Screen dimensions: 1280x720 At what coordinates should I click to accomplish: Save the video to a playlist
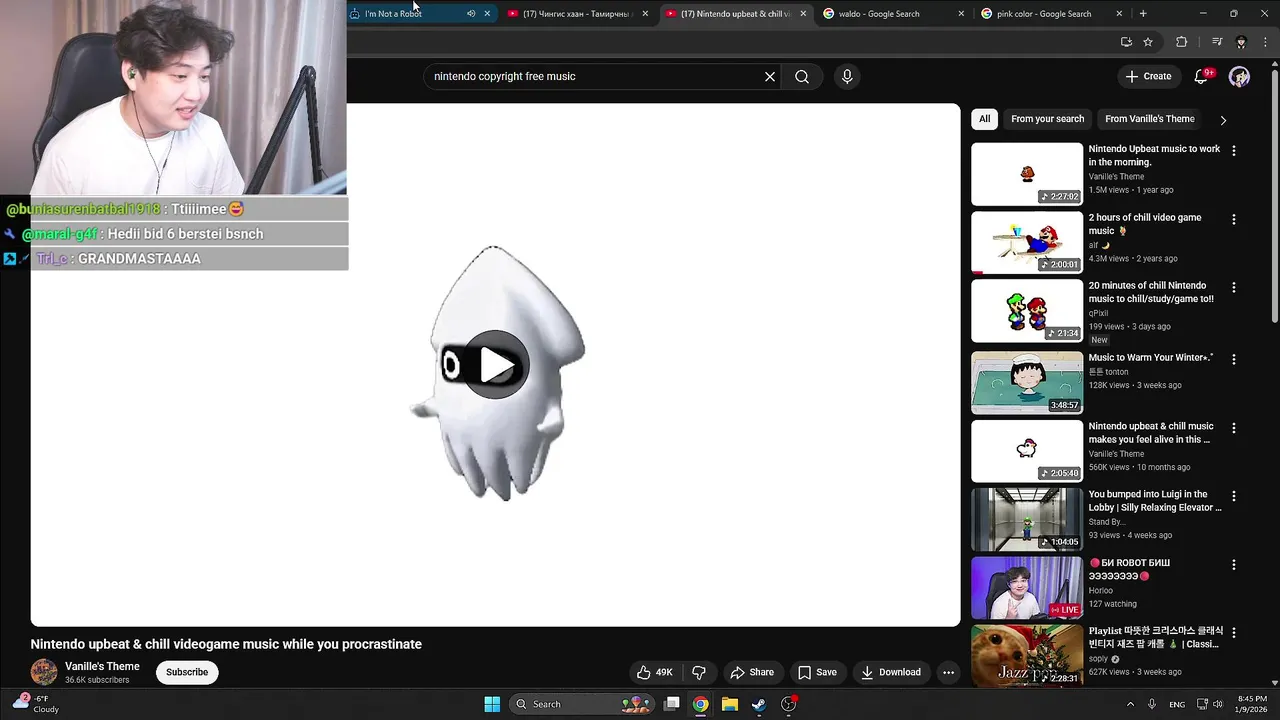[817, 672]
